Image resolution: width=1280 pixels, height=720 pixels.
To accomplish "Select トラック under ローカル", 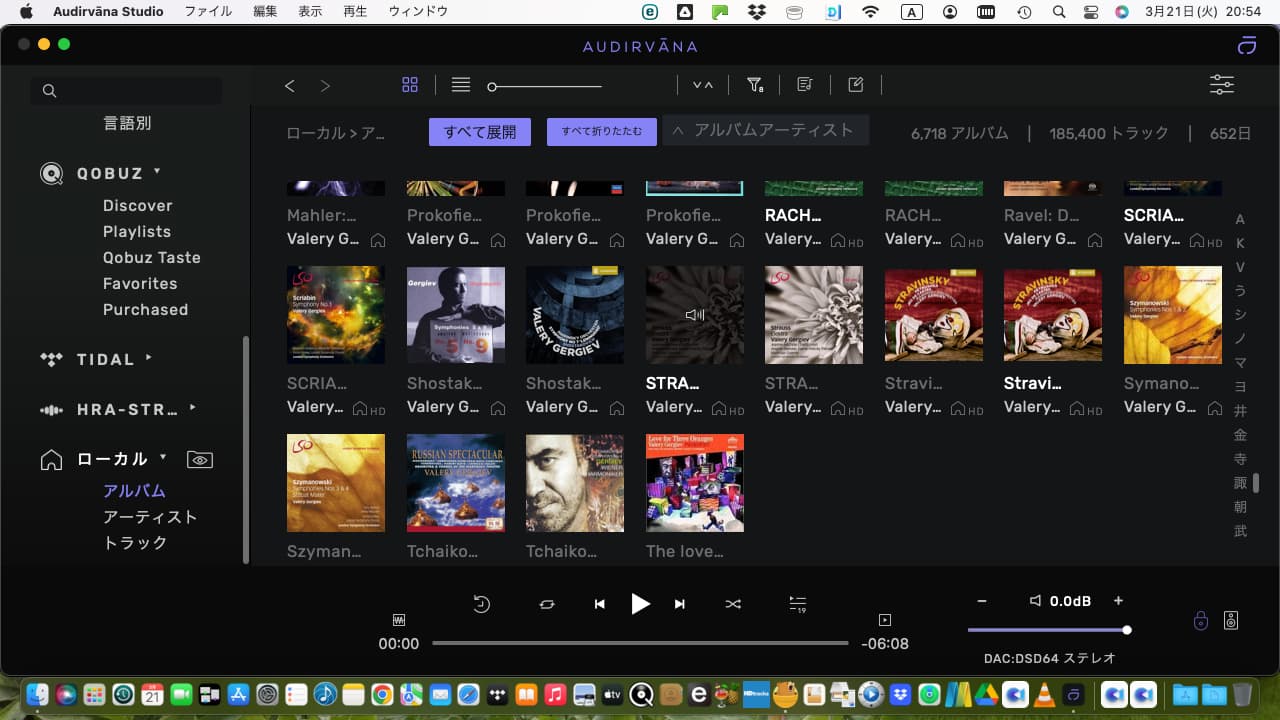I will (135, 543).
